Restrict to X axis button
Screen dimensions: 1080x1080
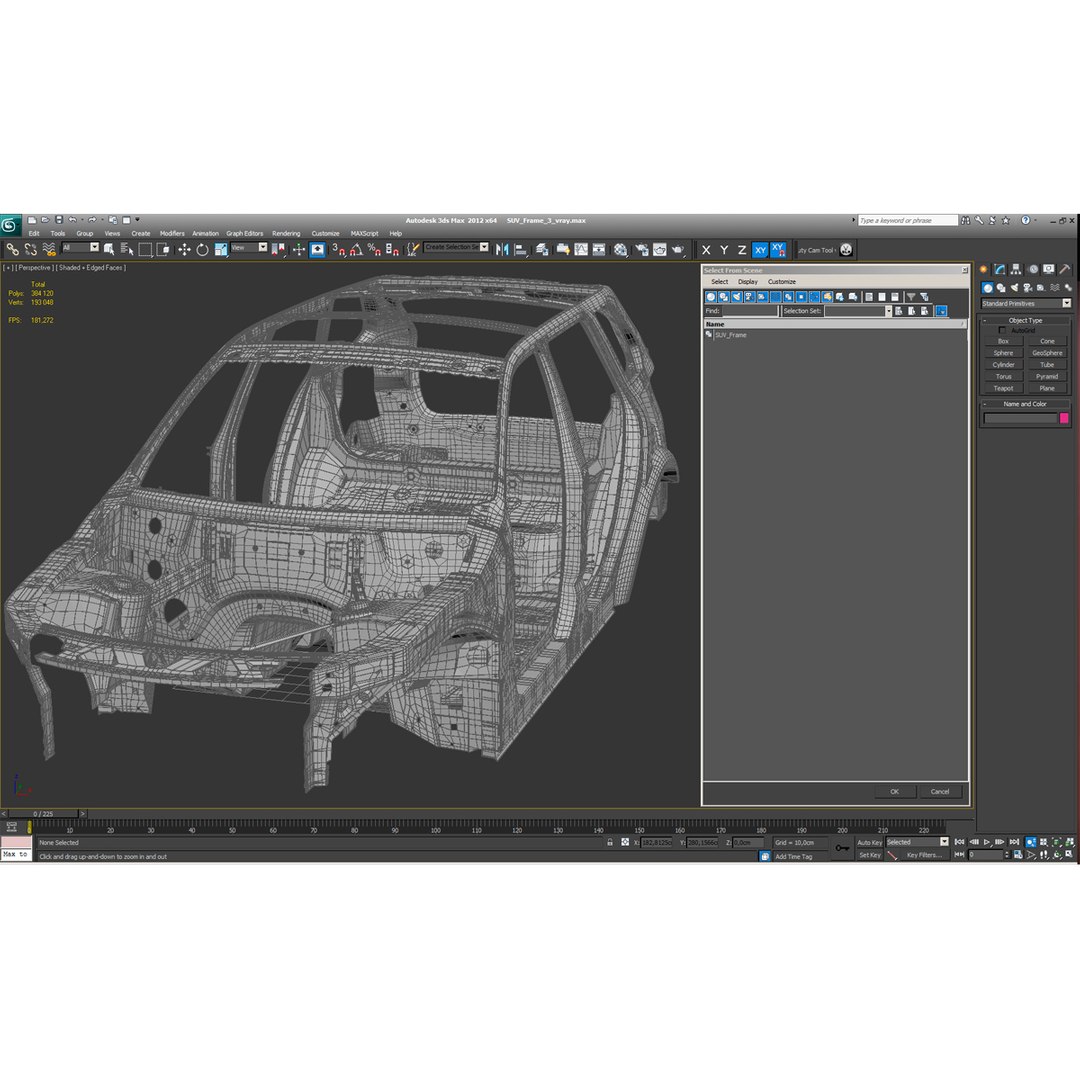706,250
